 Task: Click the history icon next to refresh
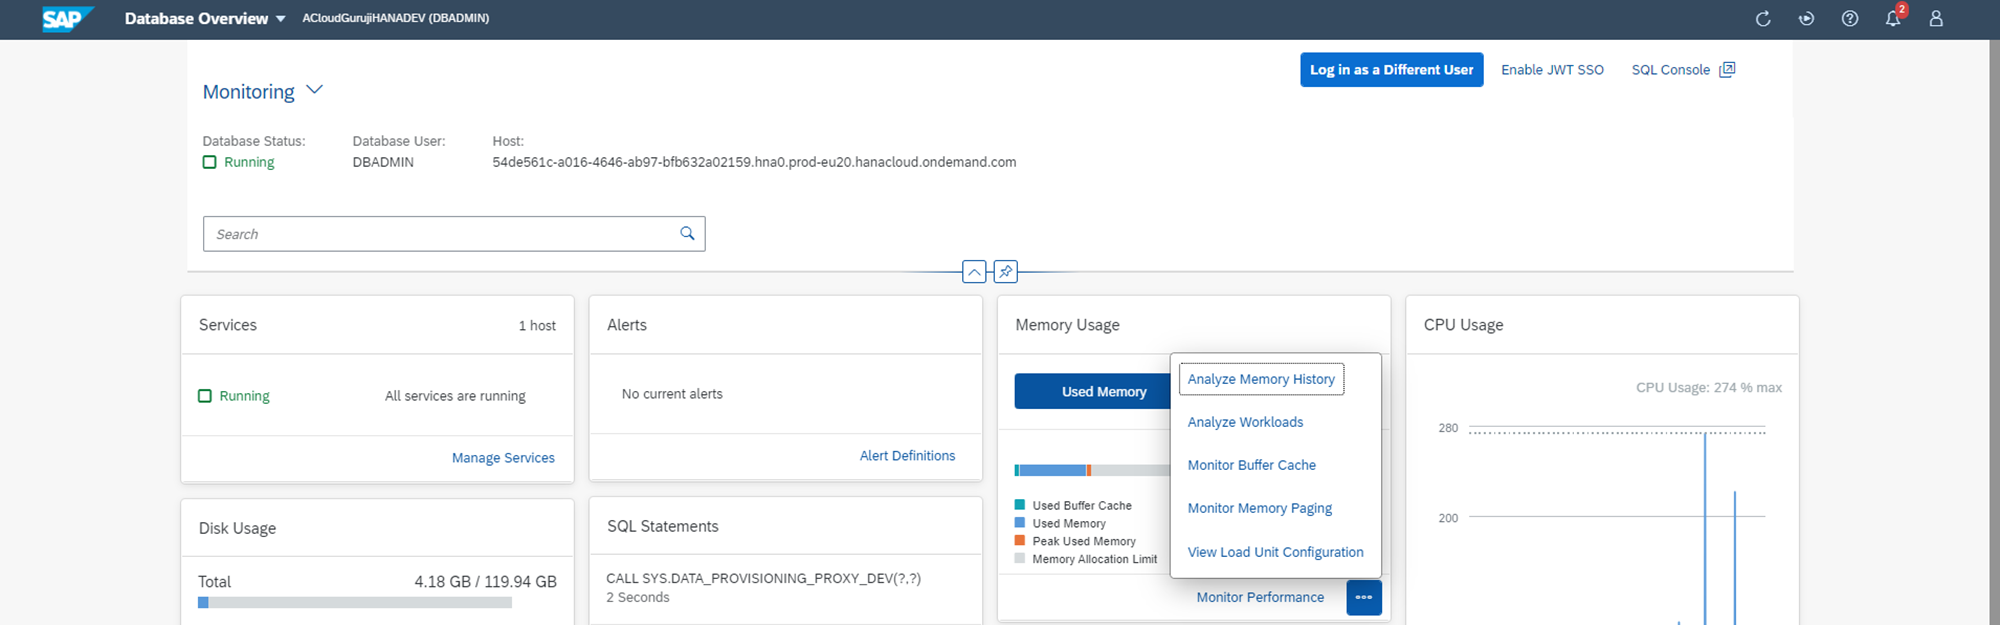(x=1806, y=19)
